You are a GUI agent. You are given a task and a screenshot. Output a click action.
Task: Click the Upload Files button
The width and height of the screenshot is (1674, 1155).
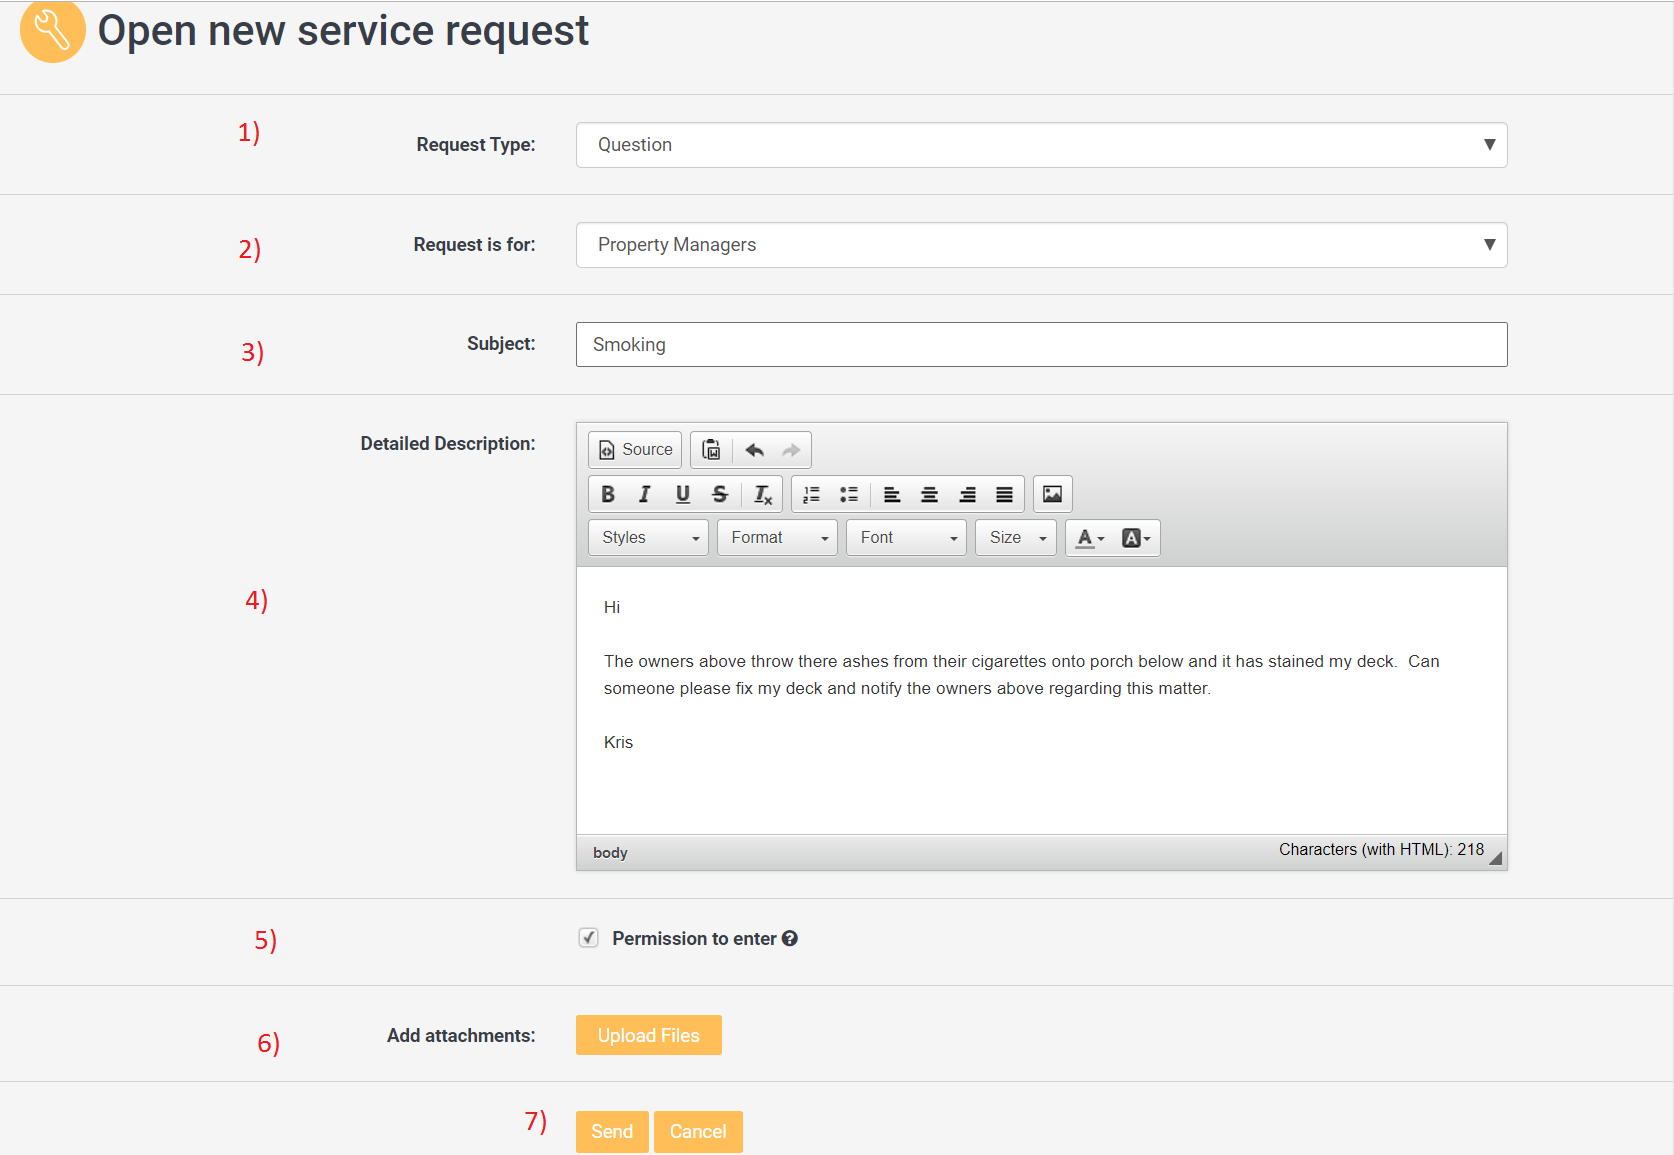click(x=648, y=1035)
